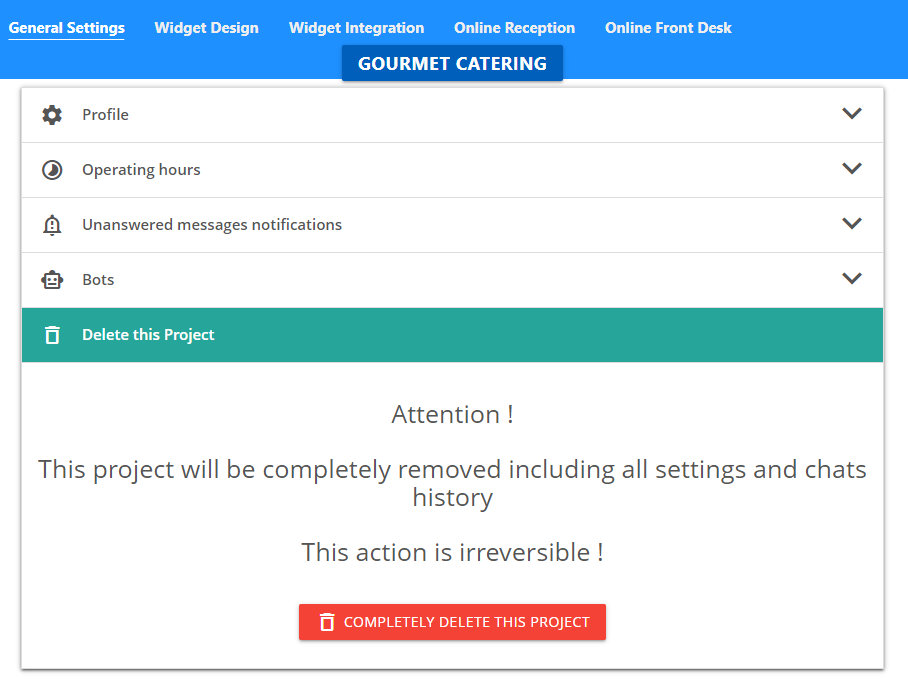The height and width of the screenshot is (684, 908).
Task: Expand Unanswered messages notifications chevron
Action: pyautogui.click(x=851, y=224)
